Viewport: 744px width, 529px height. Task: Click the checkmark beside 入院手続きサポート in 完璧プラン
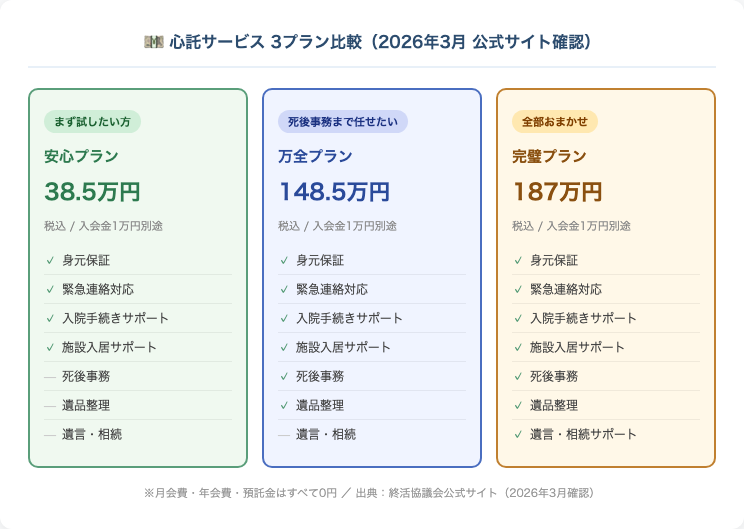518,318
